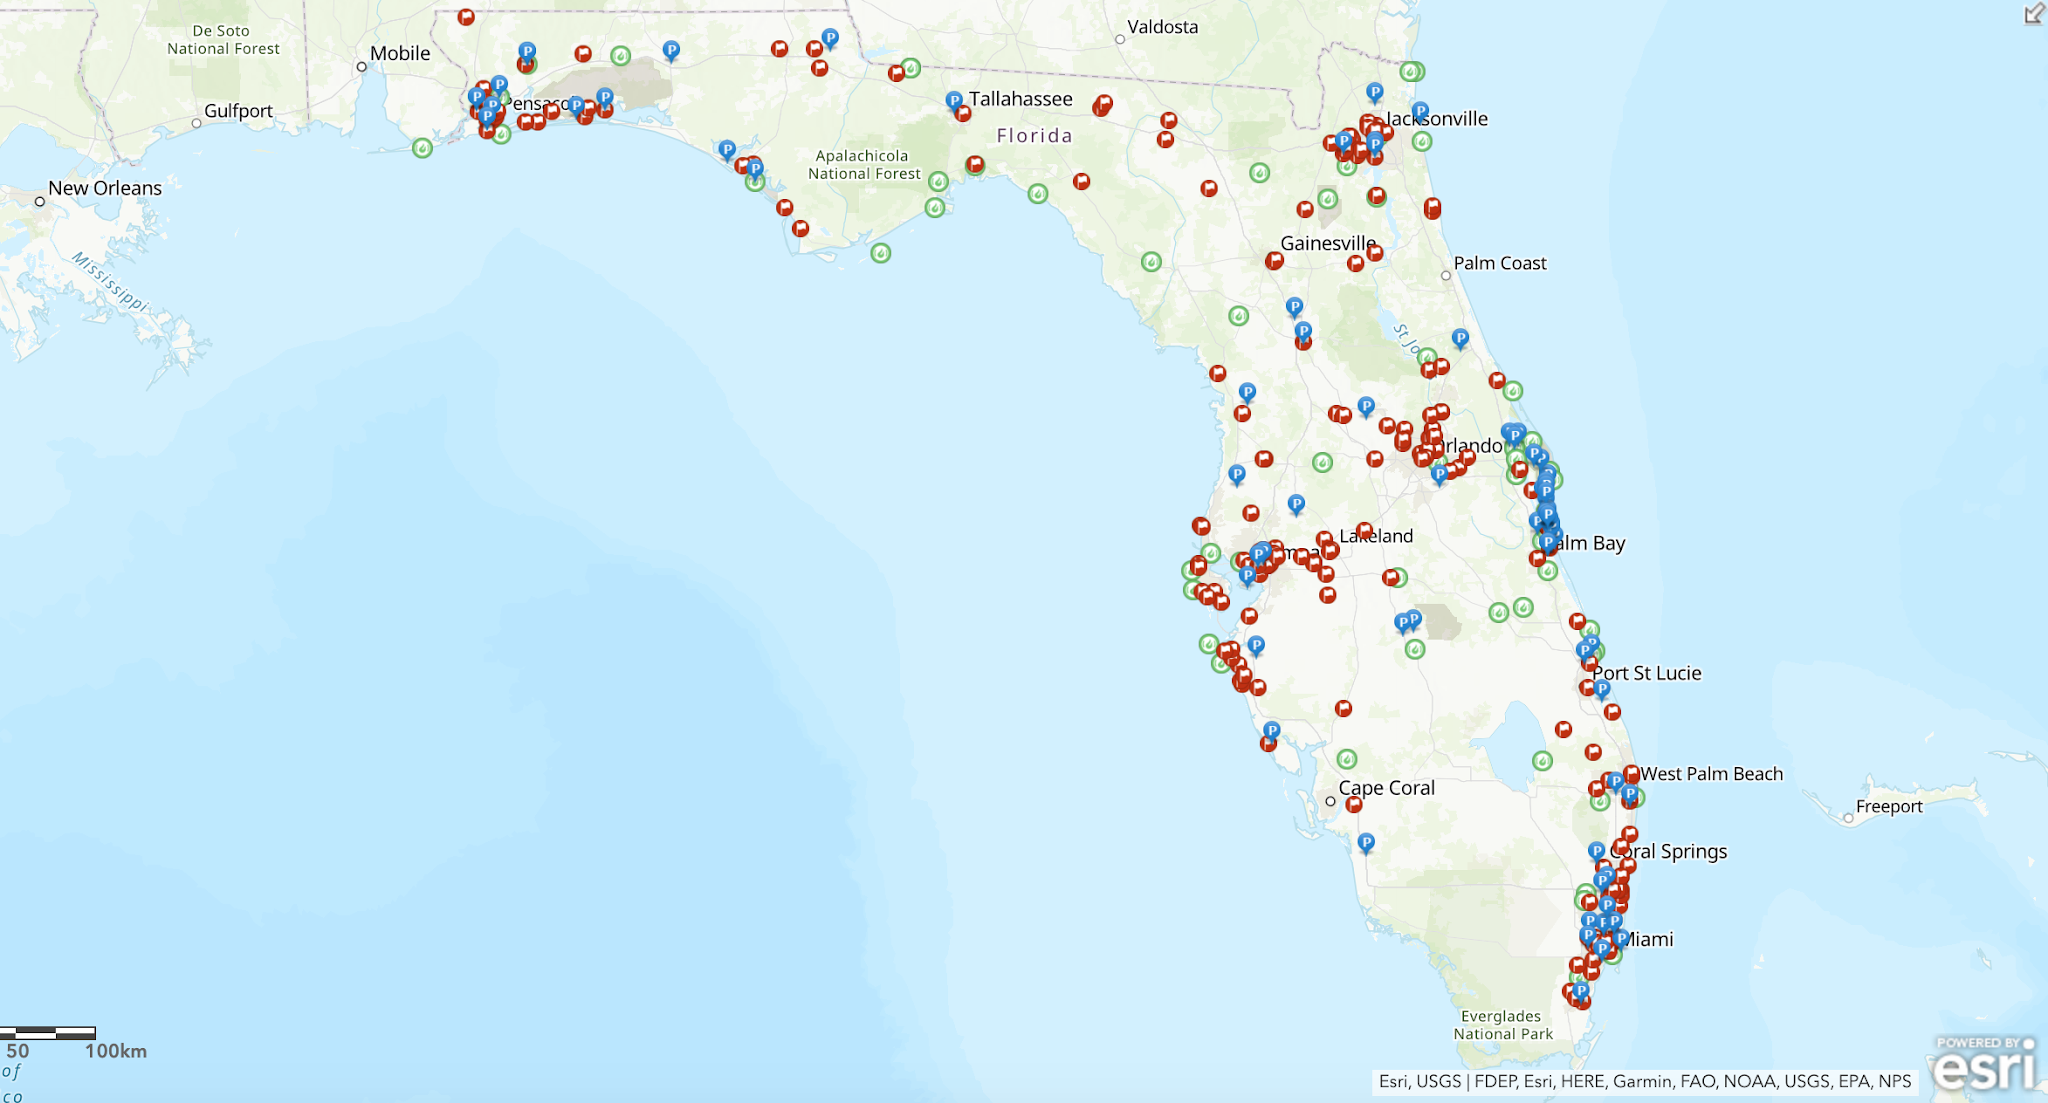Click the red flag marker north-northeast of Cape Coral

tap(1343, 708)
